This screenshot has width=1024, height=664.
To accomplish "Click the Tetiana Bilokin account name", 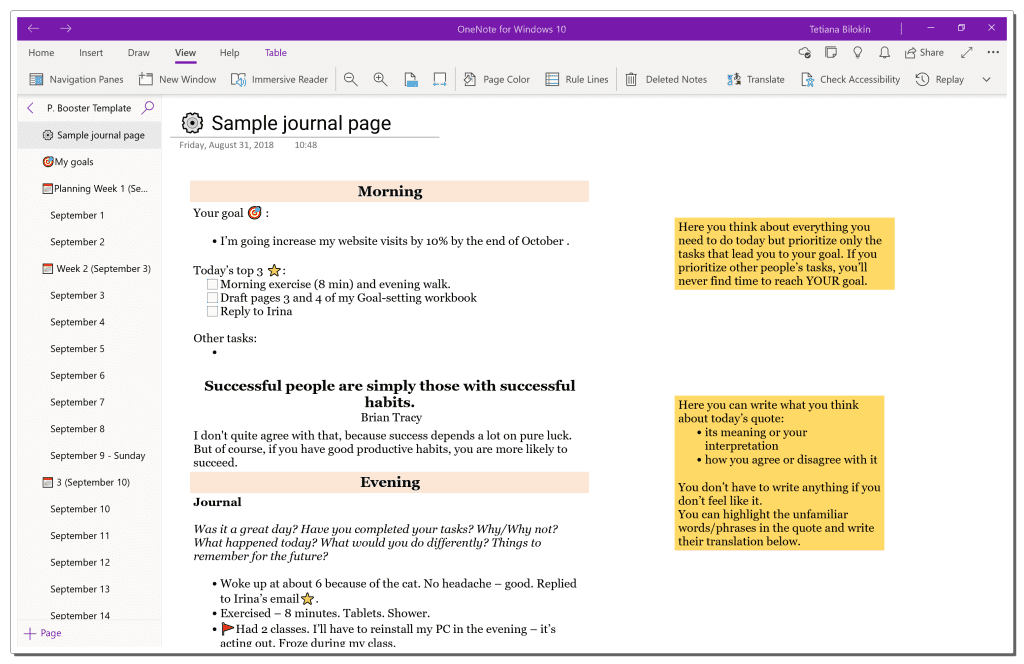I will pos(839,29).
